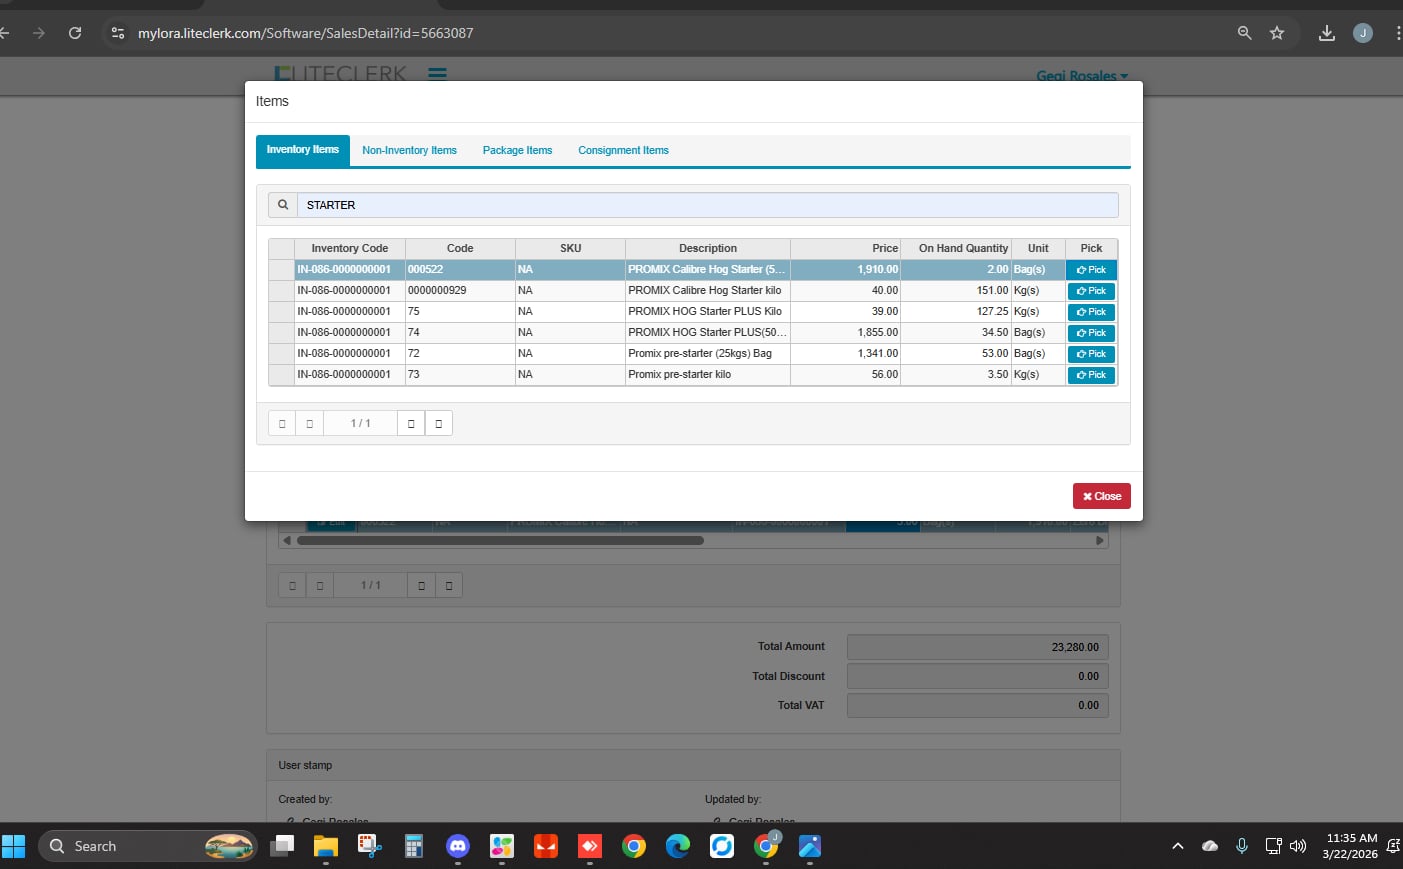Switch to the Non-Inventory Items tab
This screenshot has height=869, width=1403.
coord(409,150)
